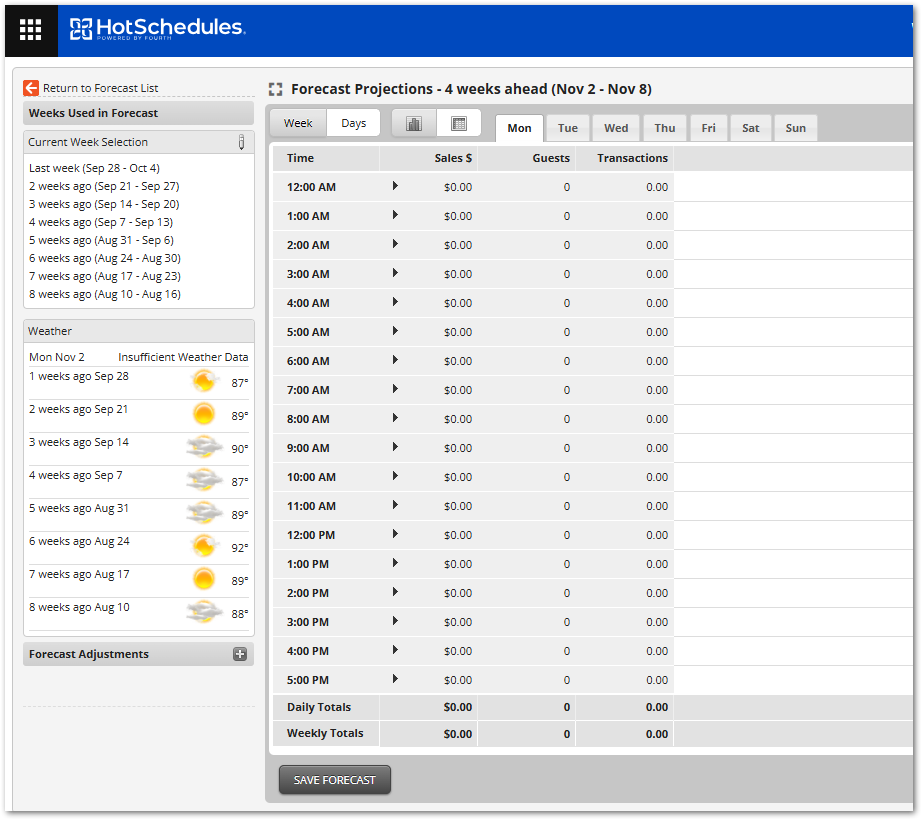This screenshot has height=820, width=922.
Task: Click the sun icon for Sep 21
Action: click(204, 414)
